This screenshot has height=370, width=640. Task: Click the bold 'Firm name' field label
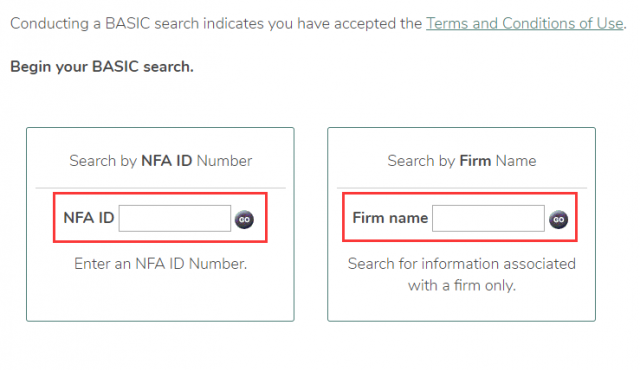[x=390, y=218]
